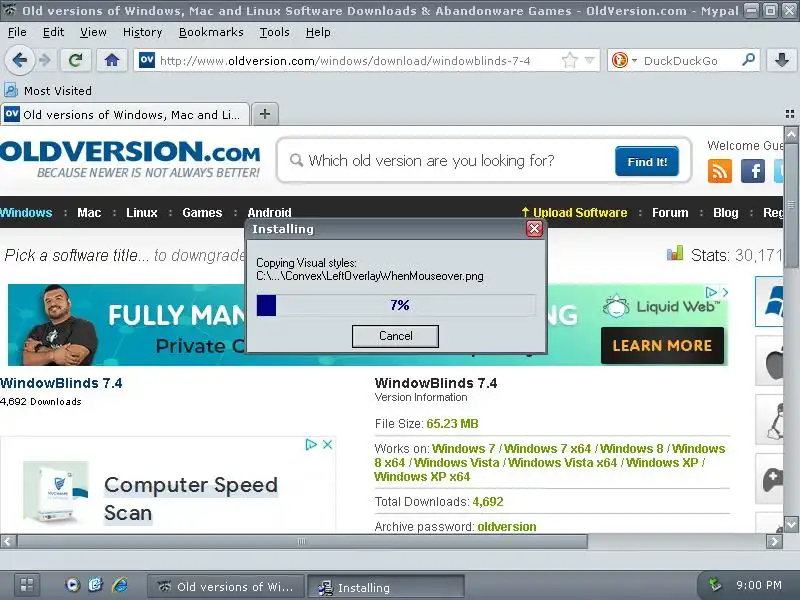Image resolution: width=800 pixels, height=600 pixels.
Task: Open the DuckDuckGo search engine selector
Action: pos(624,61)
